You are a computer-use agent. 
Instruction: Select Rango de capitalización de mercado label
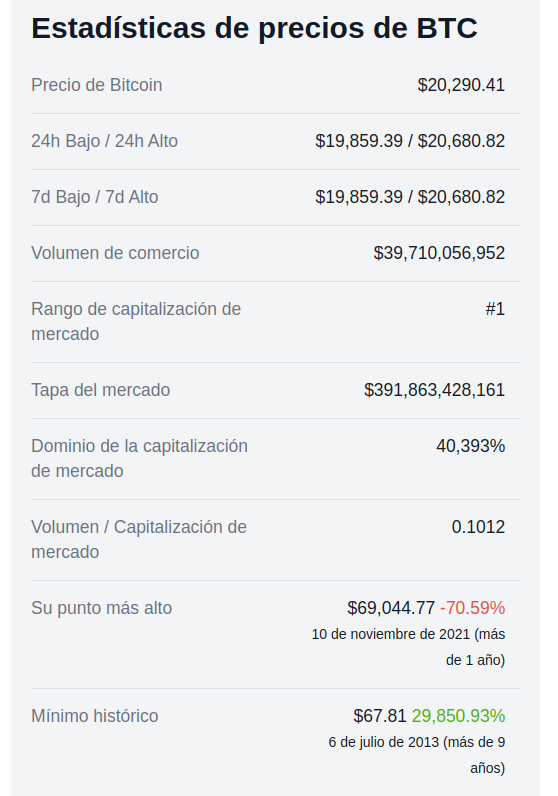point(136,321)
